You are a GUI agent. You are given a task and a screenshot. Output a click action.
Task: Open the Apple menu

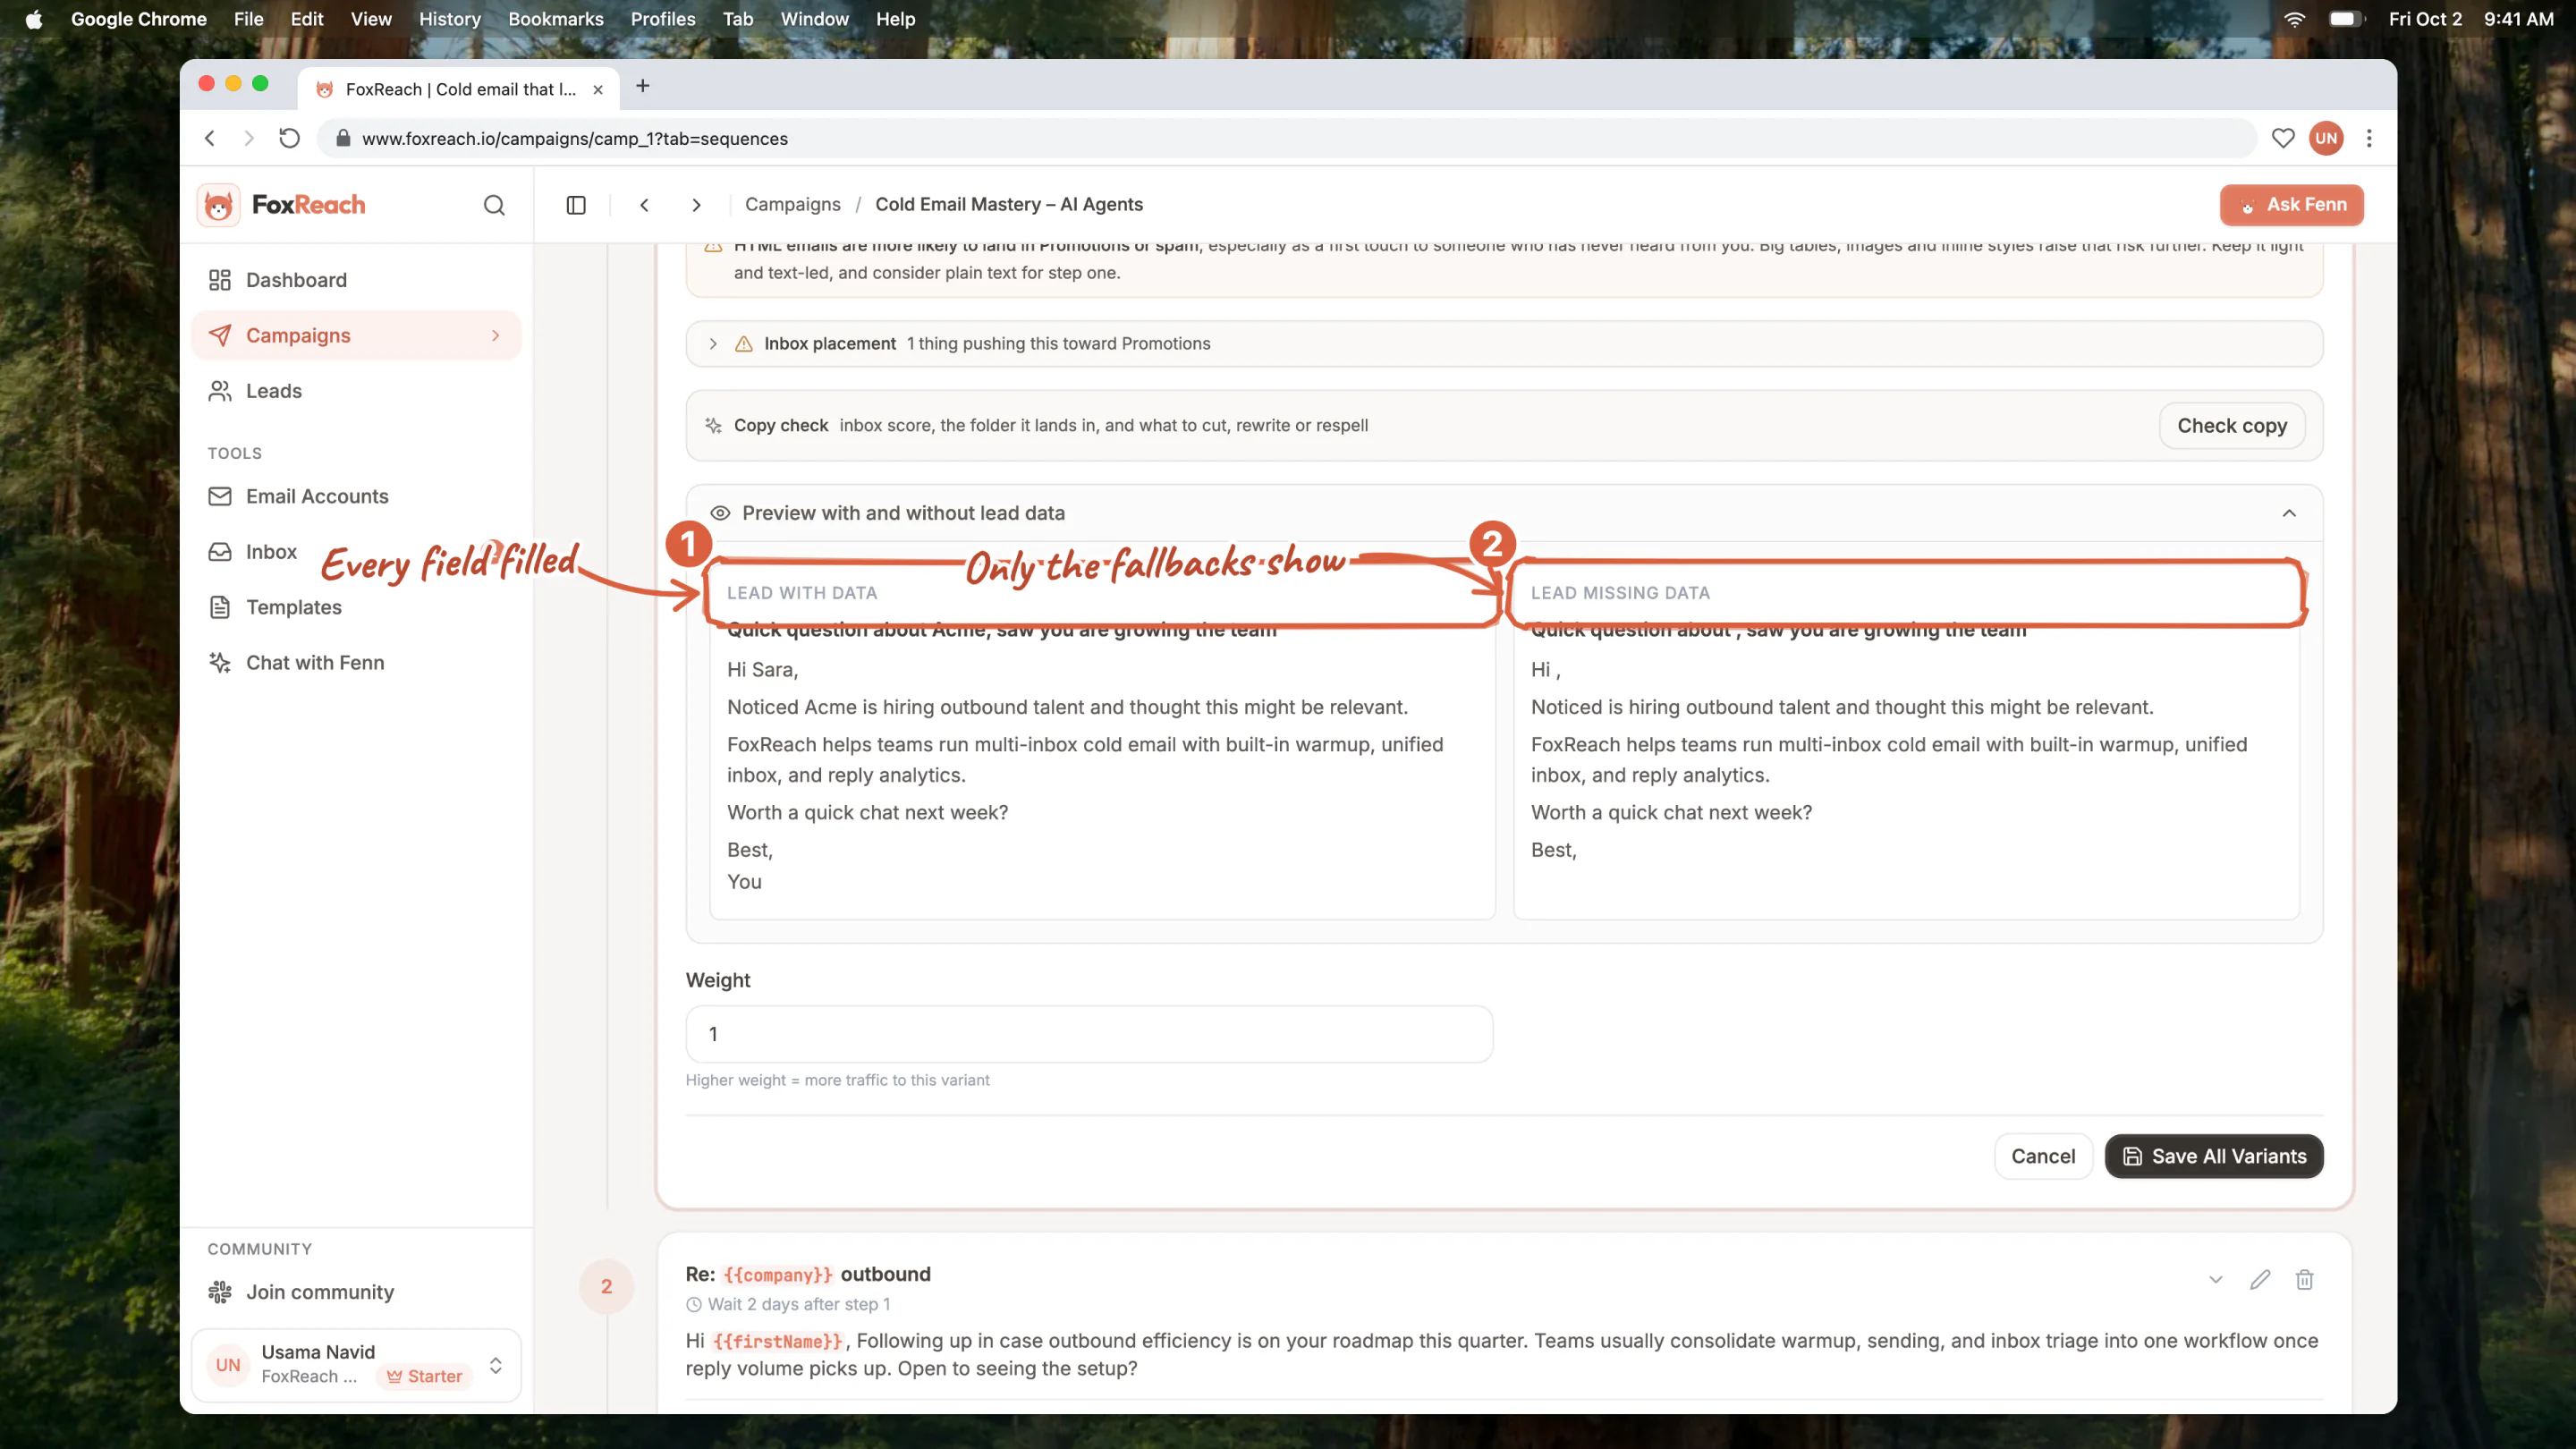click(x=34, y=19)
